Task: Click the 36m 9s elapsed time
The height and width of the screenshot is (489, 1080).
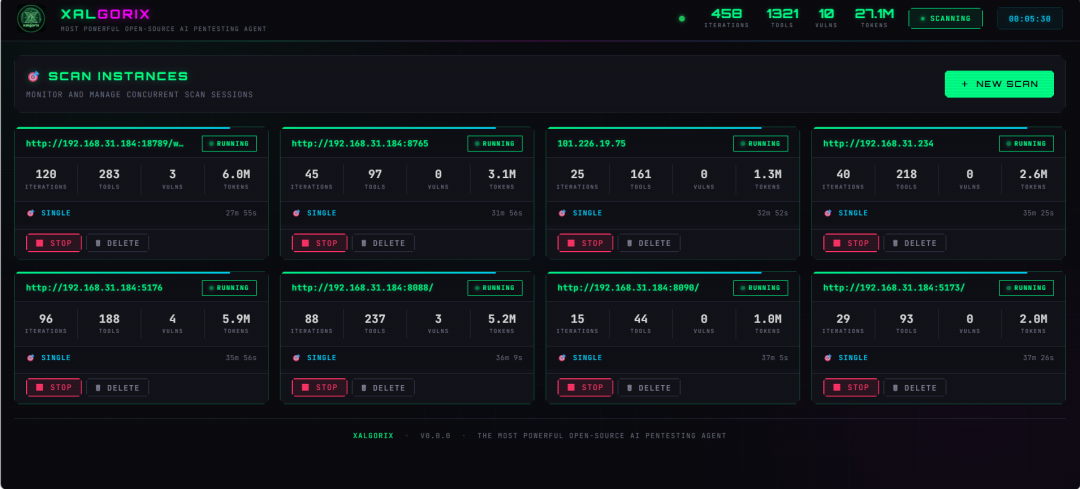Action: point(509,358)
